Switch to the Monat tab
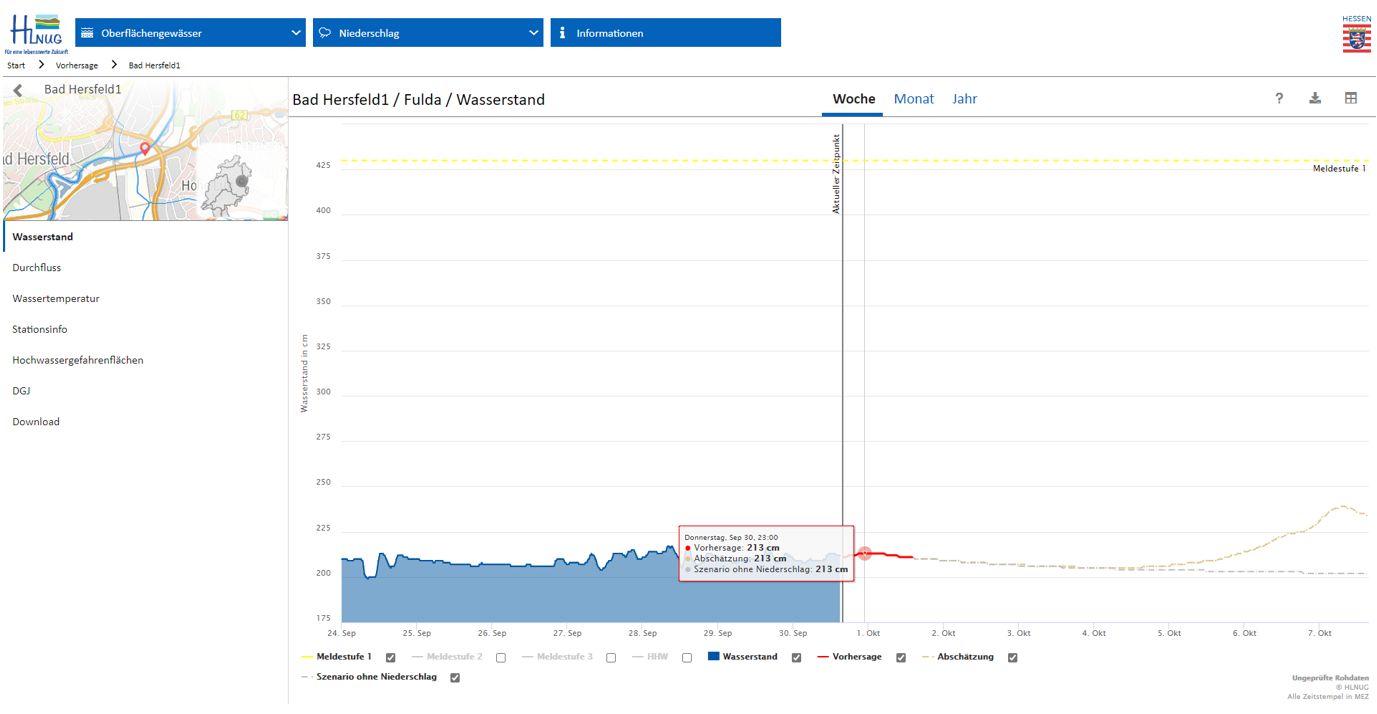1377x714 pixels. point(913,99)
